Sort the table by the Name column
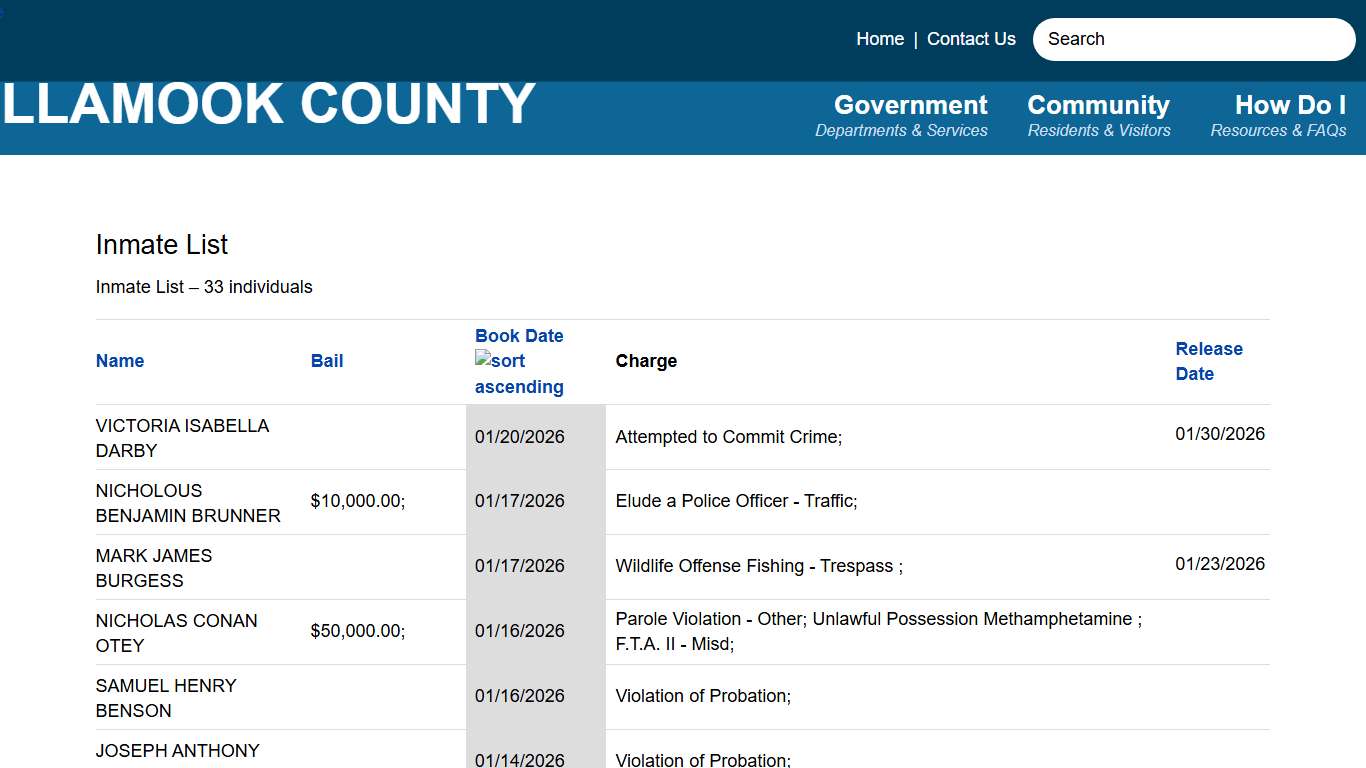Image resolution: width=1366 pixels, height=768 pixels. [119, 361]
